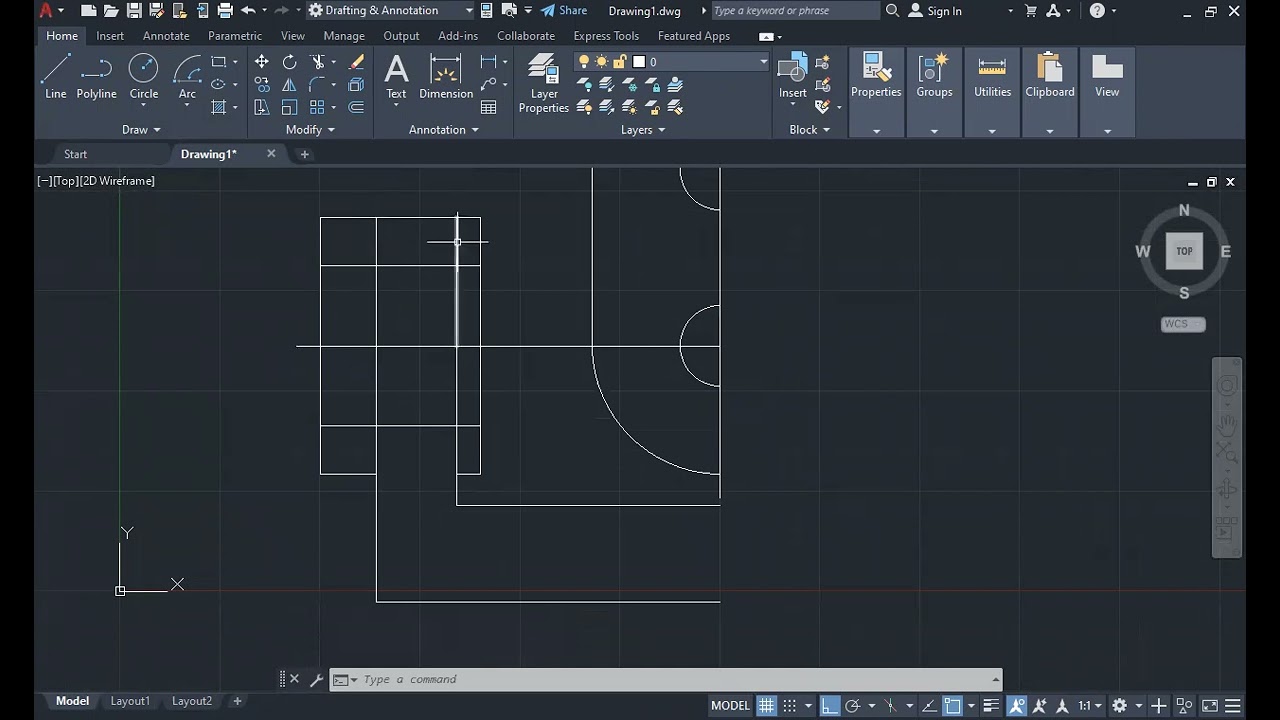Switch to the Start file tab

click(75, 154)
